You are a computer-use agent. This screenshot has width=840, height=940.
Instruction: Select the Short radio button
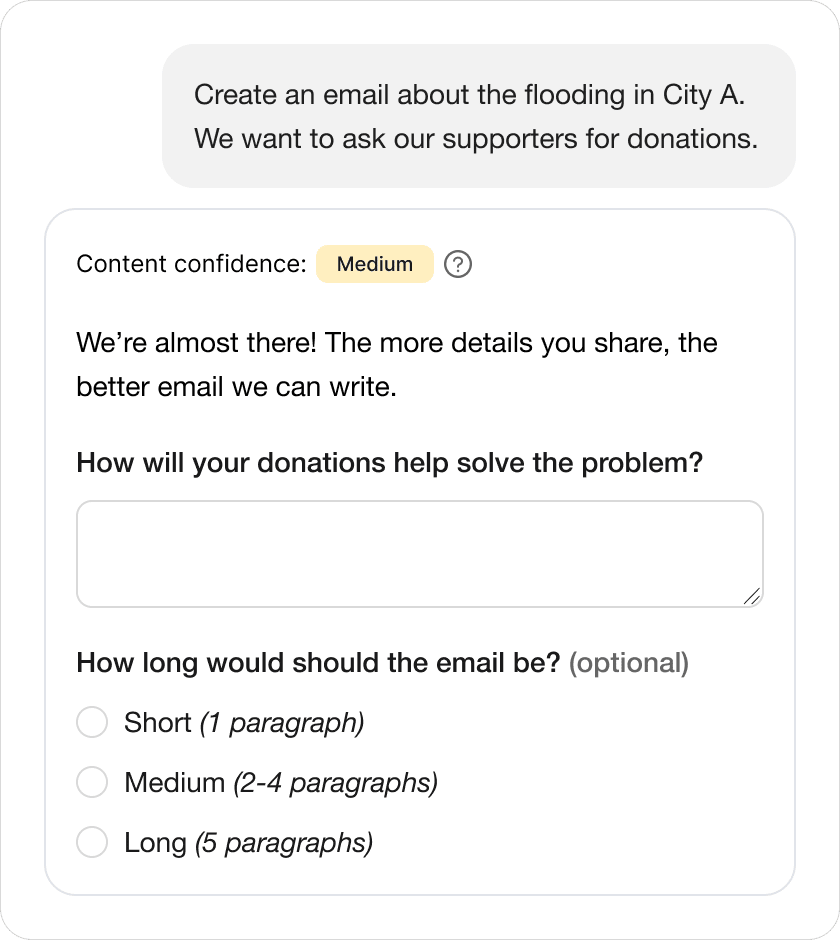click(92, 722)
